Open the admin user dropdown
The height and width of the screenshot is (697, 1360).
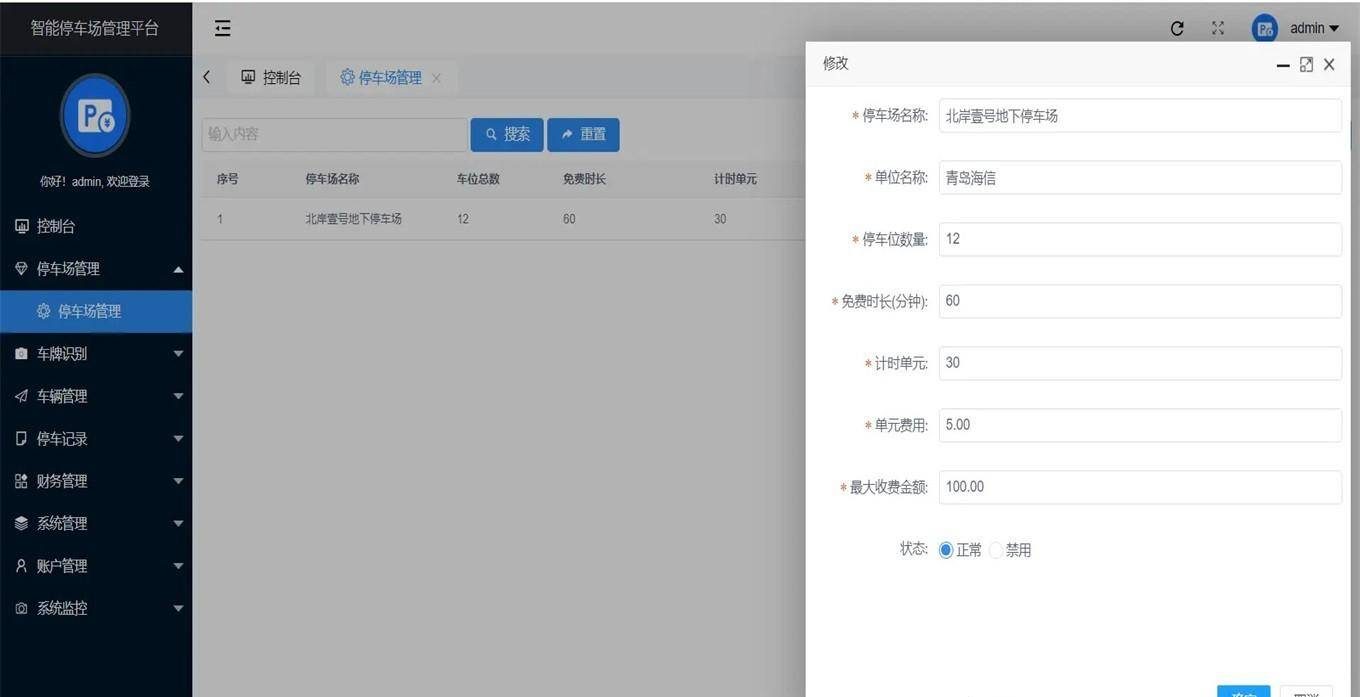(x=1313, y=28)
